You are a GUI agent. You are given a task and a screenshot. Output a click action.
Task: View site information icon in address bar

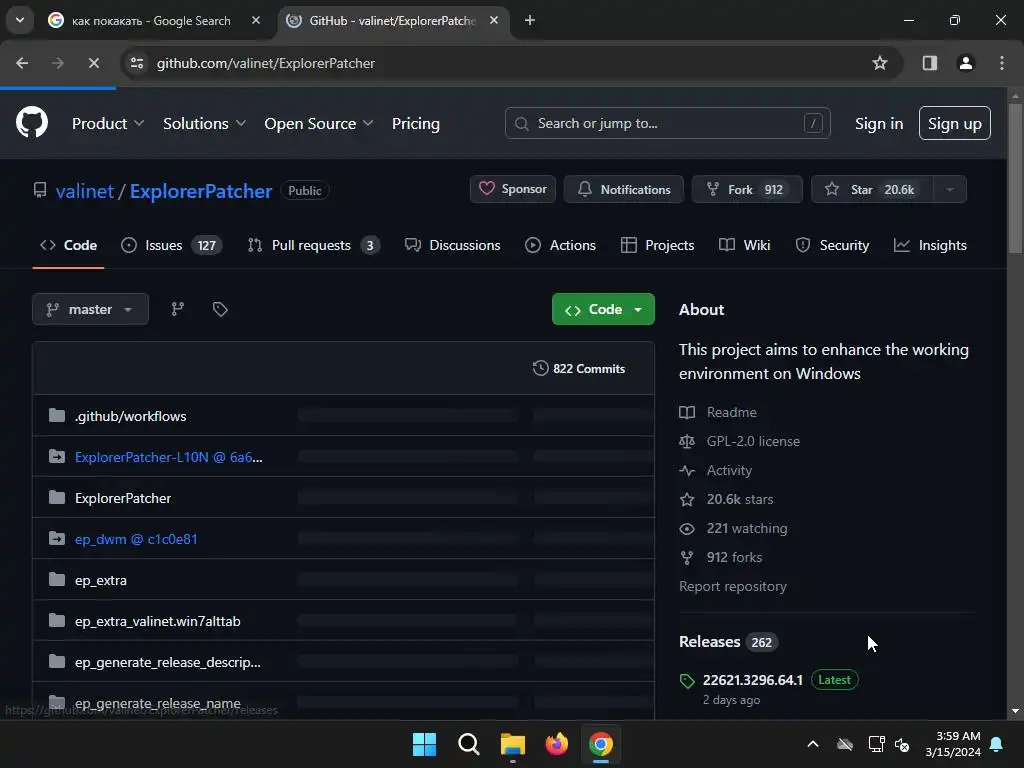[136, 63]
